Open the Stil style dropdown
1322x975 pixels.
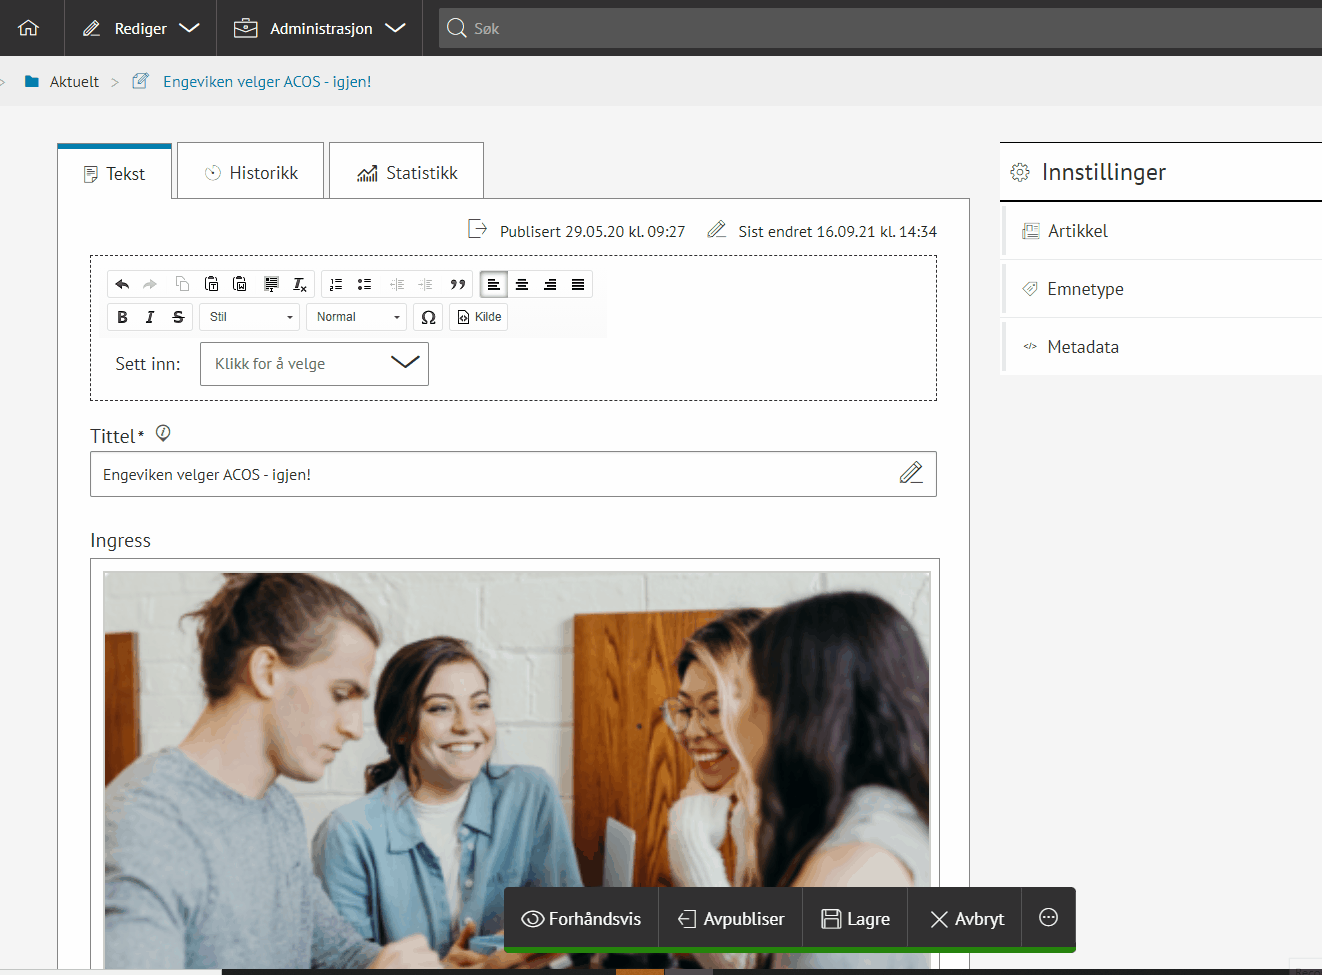250,317
